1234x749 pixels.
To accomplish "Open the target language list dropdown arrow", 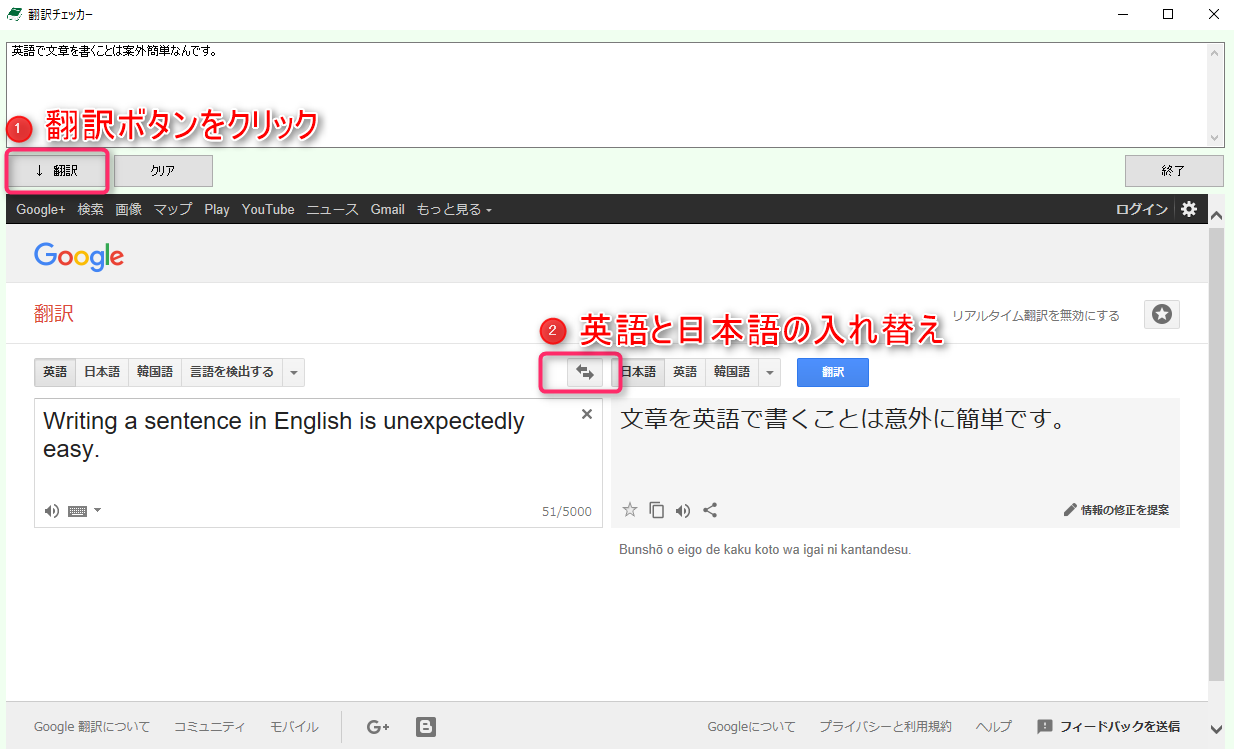I will 769,372.
